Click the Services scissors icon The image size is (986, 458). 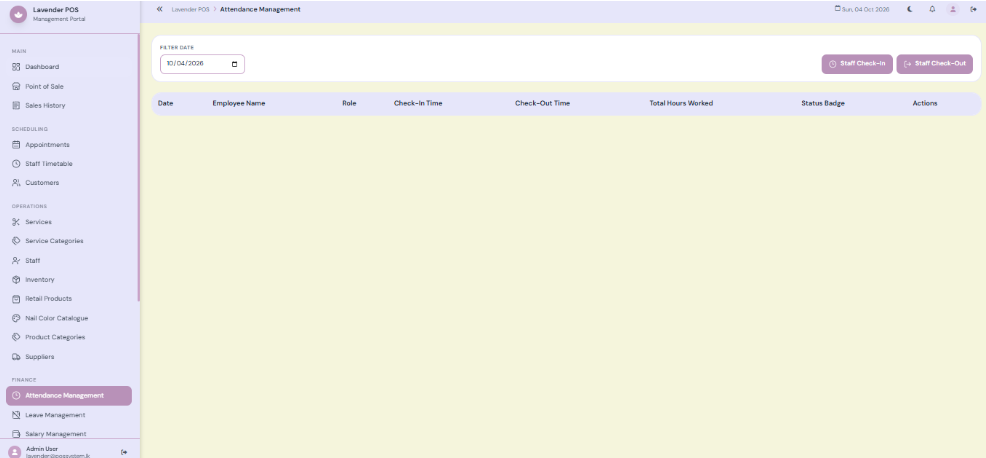coord(16,222)
